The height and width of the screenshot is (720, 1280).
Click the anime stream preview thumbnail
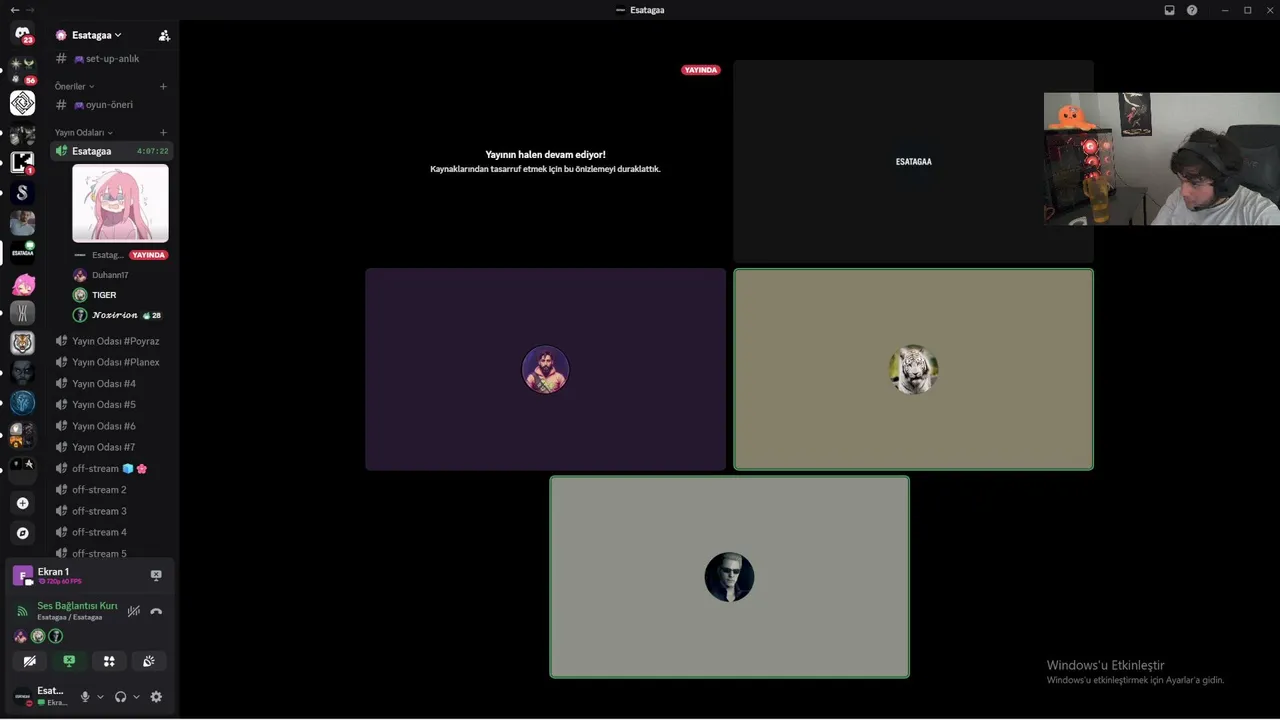[x=121, y=203]
